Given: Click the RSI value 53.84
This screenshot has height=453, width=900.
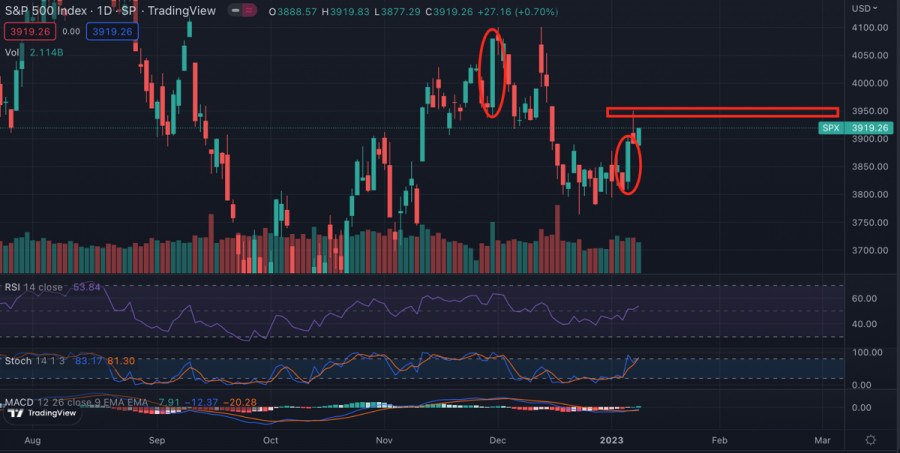Looking at the screenshot, I should click(87, 287).
